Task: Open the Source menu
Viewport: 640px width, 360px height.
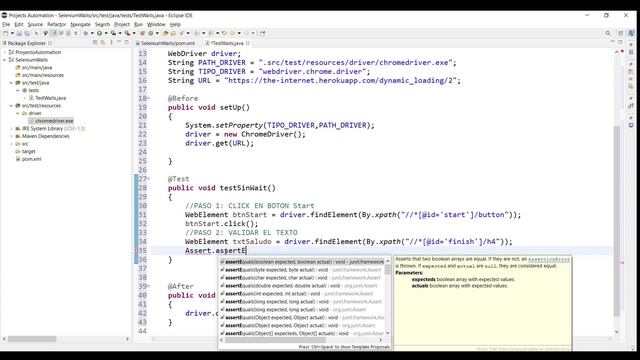Action: click(x=35, y=24)
